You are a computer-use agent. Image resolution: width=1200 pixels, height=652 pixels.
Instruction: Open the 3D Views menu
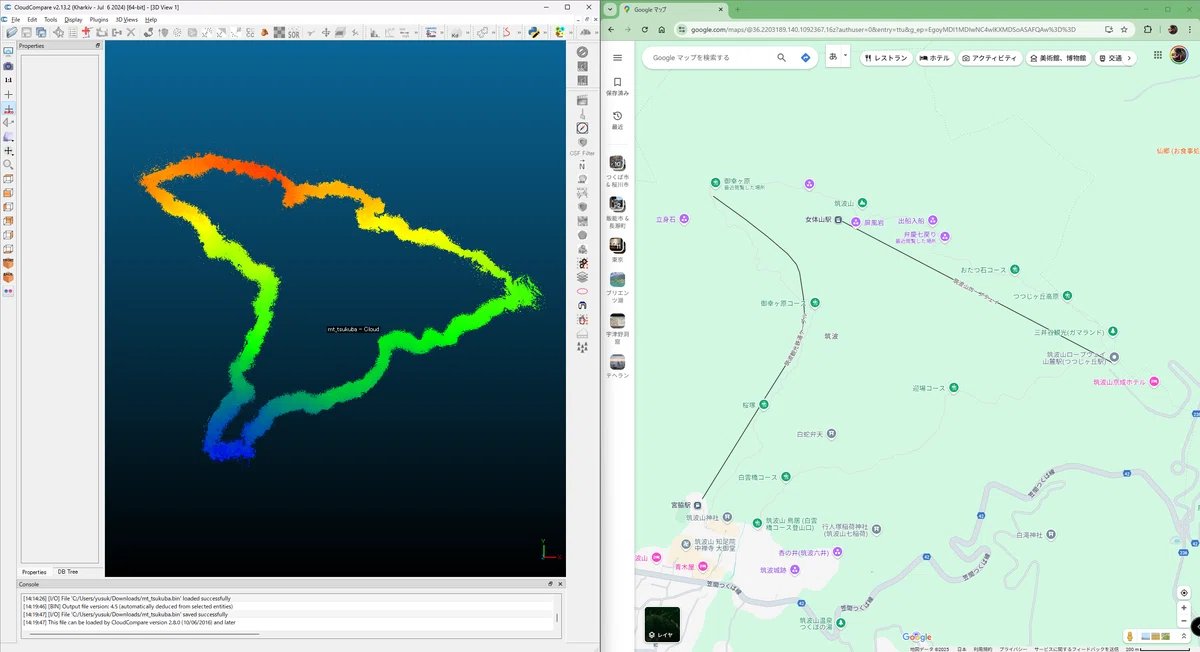(127, 19)
